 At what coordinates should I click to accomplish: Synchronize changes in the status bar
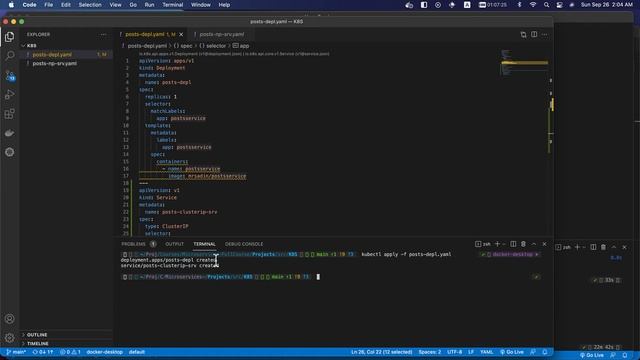click(x=43, y=352)
